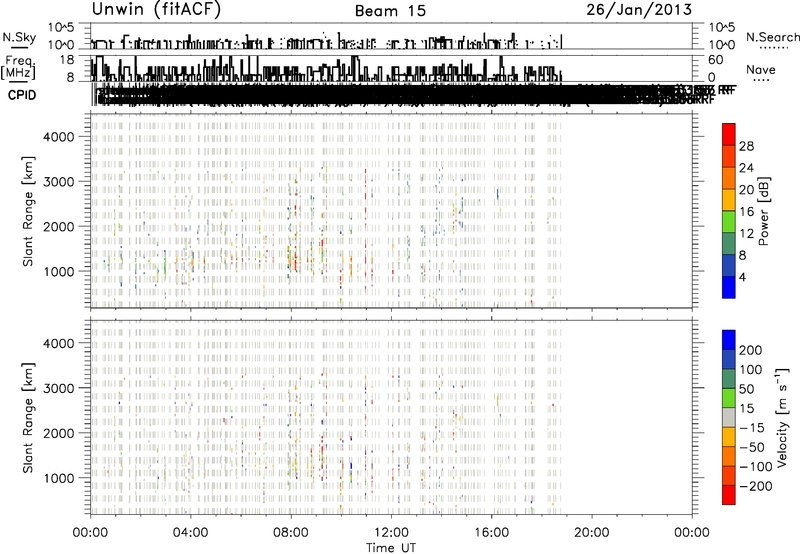Click the '4000' tick of the power panel's Slant Range axis

(x=59, y=137)
